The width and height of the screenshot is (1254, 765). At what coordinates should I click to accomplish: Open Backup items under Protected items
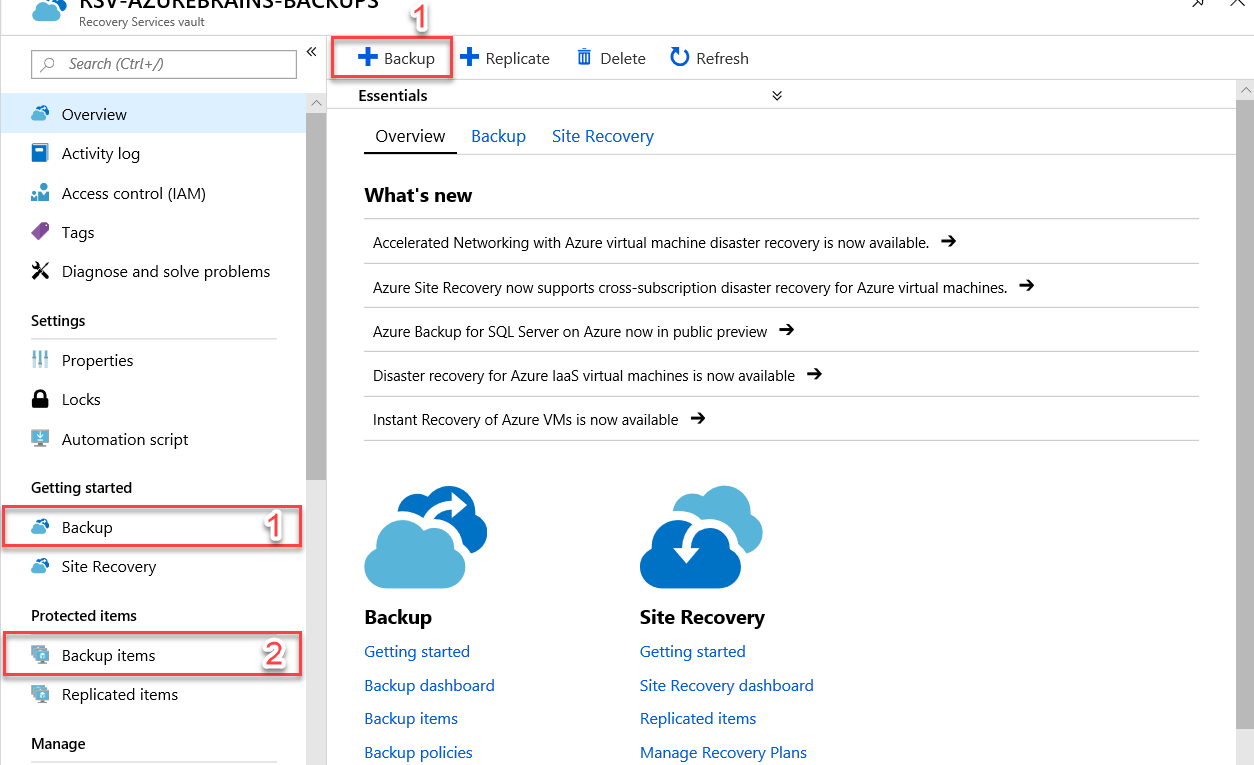tap(153, 655)
